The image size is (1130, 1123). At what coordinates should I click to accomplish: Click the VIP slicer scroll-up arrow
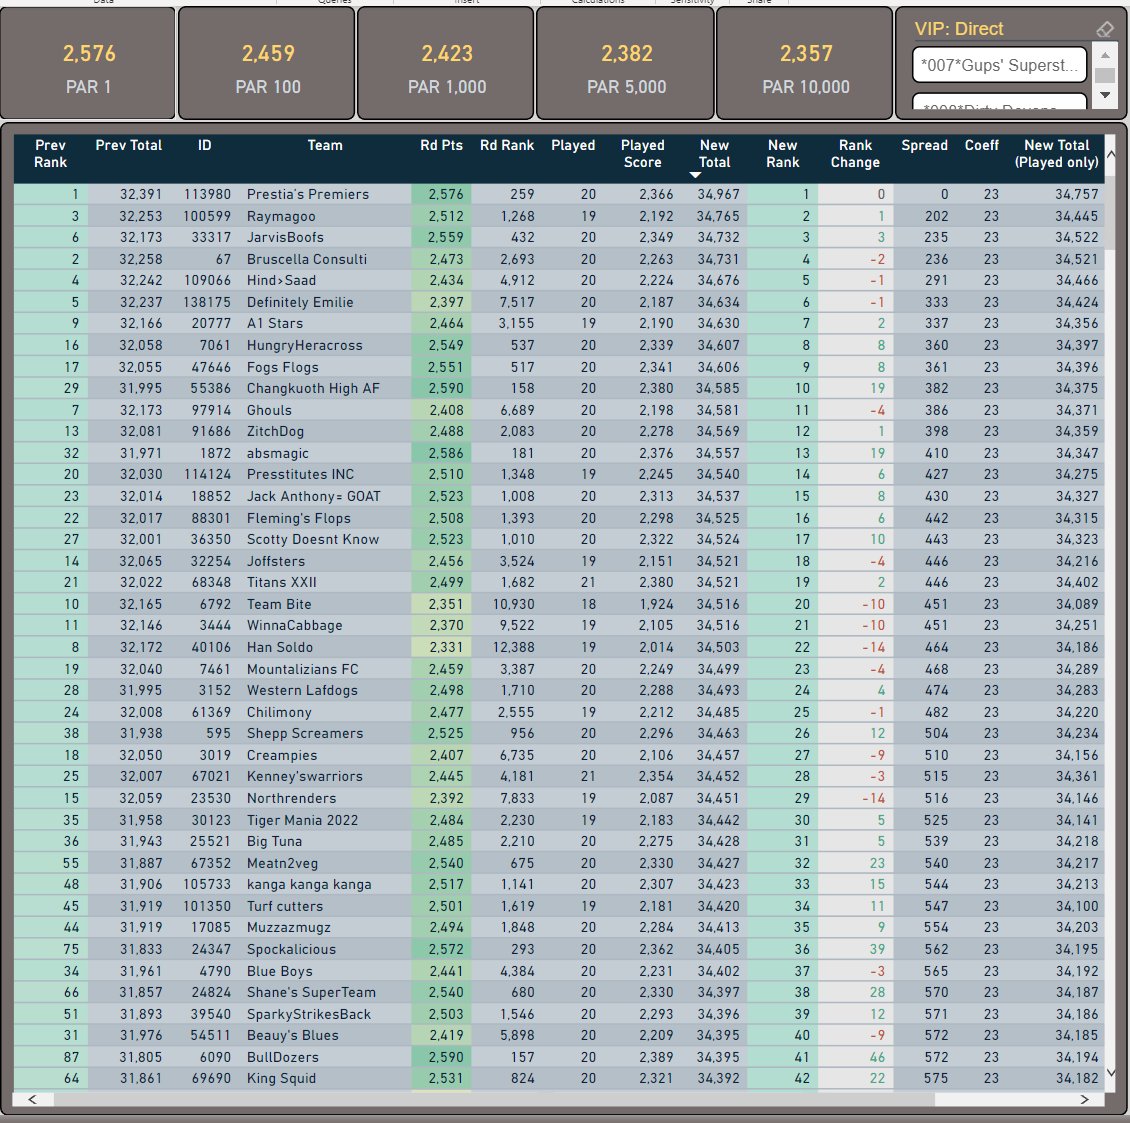coord(1104,56)
